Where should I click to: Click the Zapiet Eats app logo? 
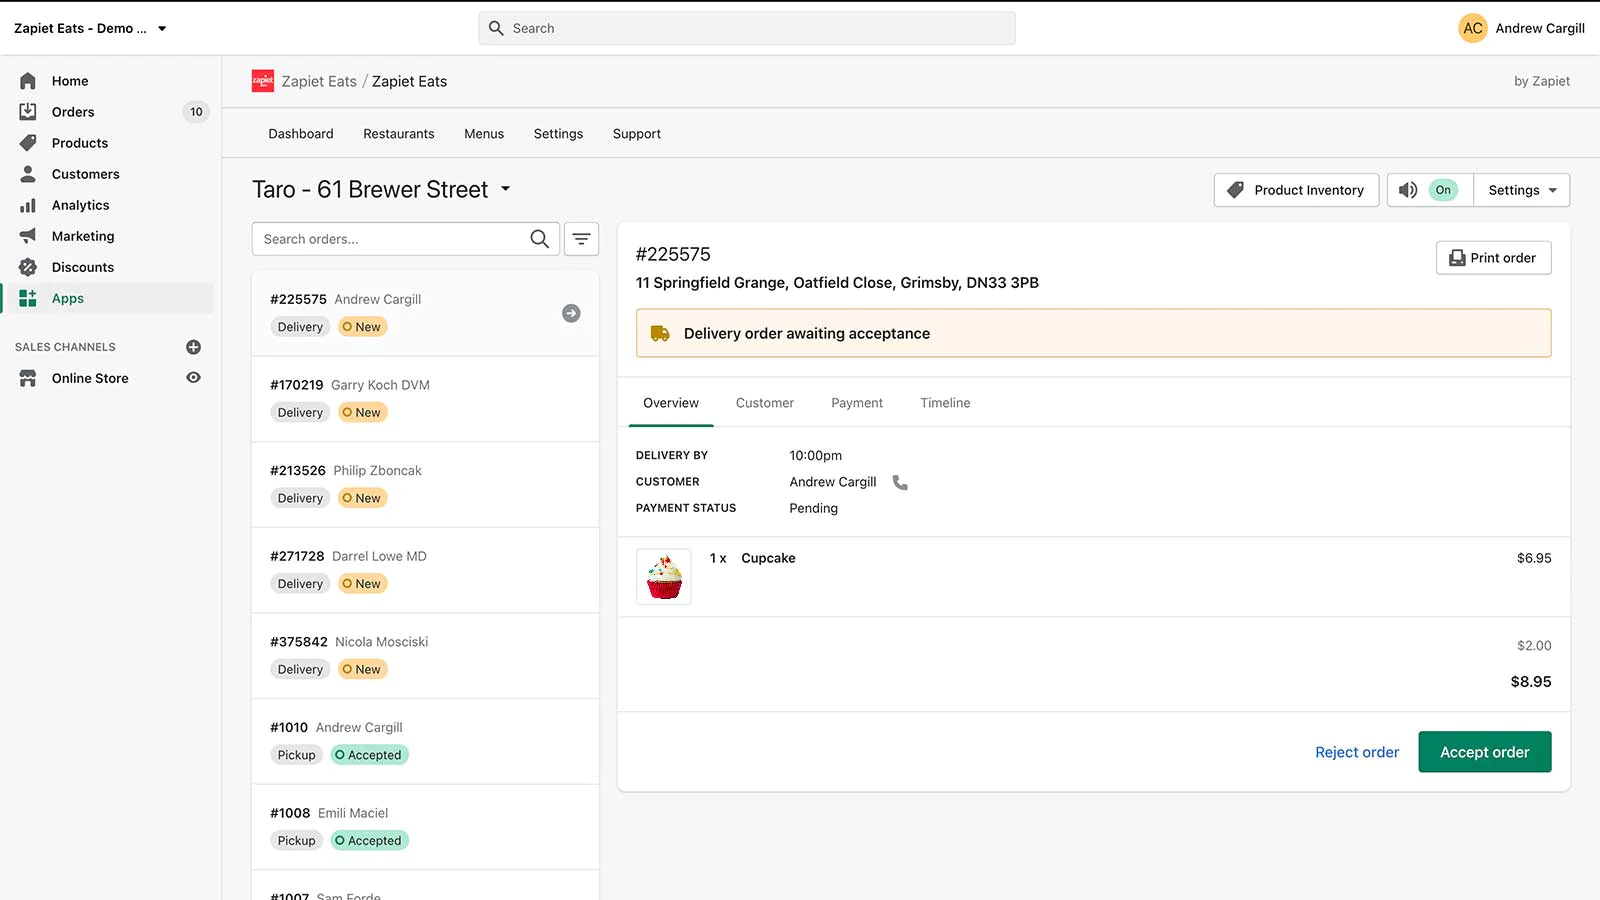click(263, 81)
